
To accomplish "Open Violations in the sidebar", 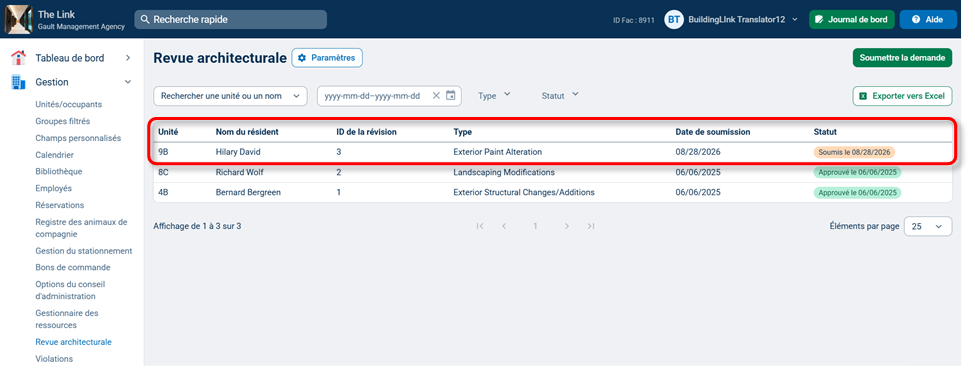I will [x=54, y=359].
